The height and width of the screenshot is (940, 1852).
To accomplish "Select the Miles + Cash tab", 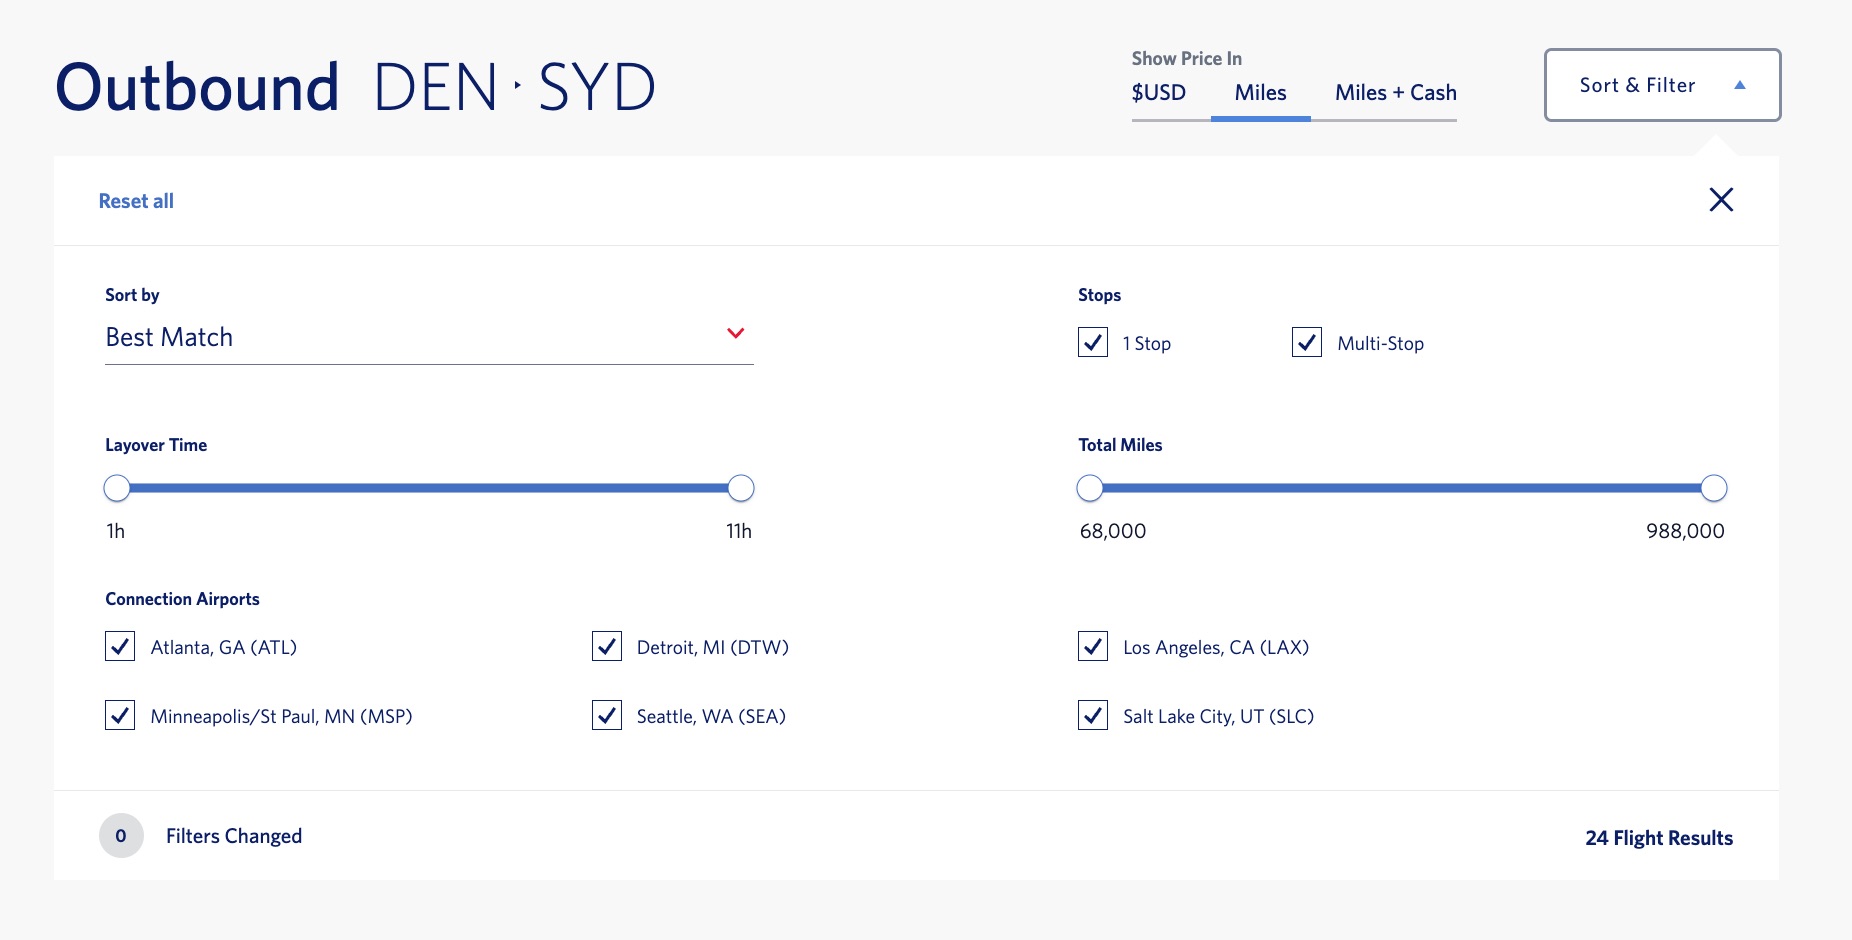I will (1395, 92).
